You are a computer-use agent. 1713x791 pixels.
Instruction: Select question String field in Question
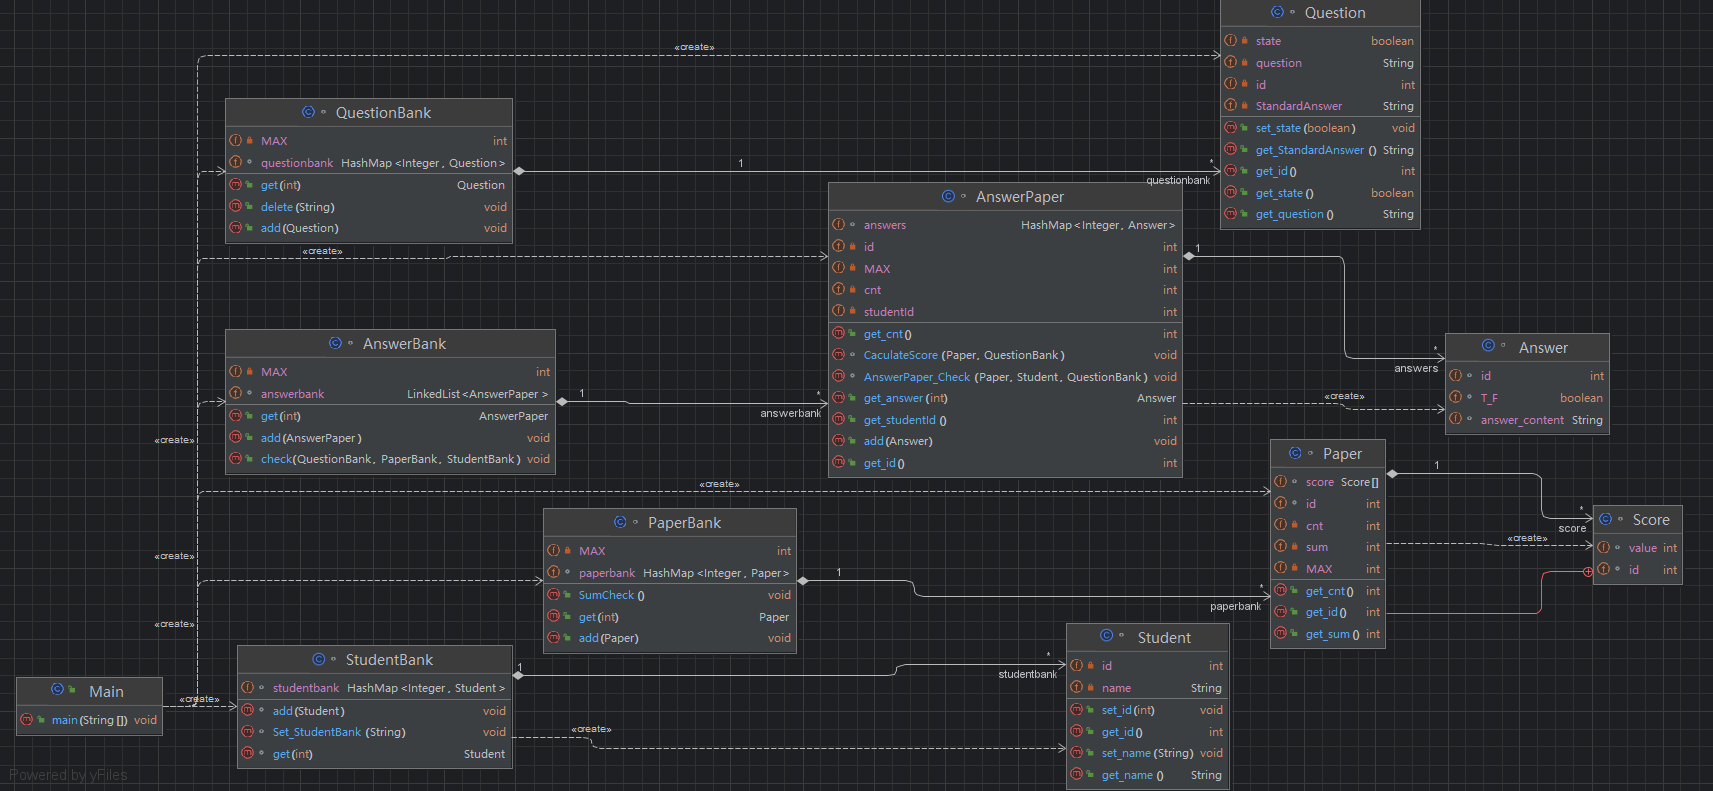pyautogui.click(x=1320, y=63)
